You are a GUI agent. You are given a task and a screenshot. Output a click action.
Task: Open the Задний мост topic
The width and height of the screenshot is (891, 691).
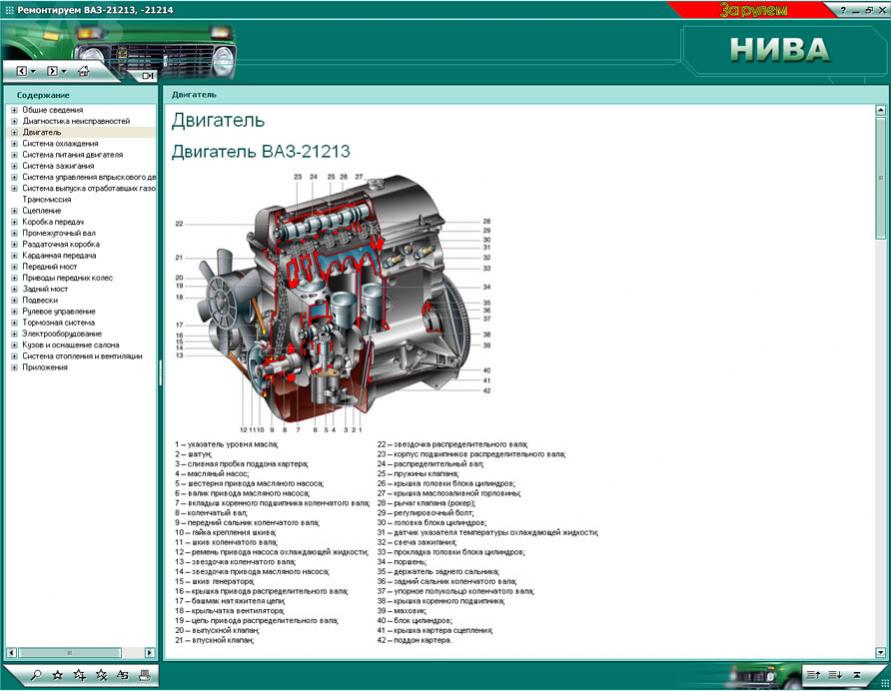click(x=45, y=289)
